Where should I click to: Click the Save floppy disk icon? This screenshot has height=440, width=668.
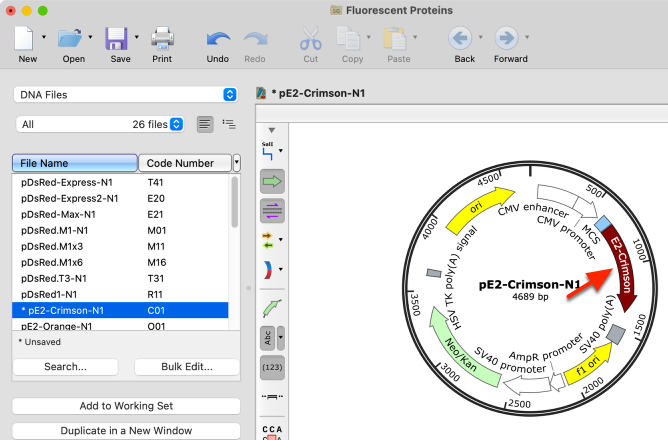coord(116,38)
